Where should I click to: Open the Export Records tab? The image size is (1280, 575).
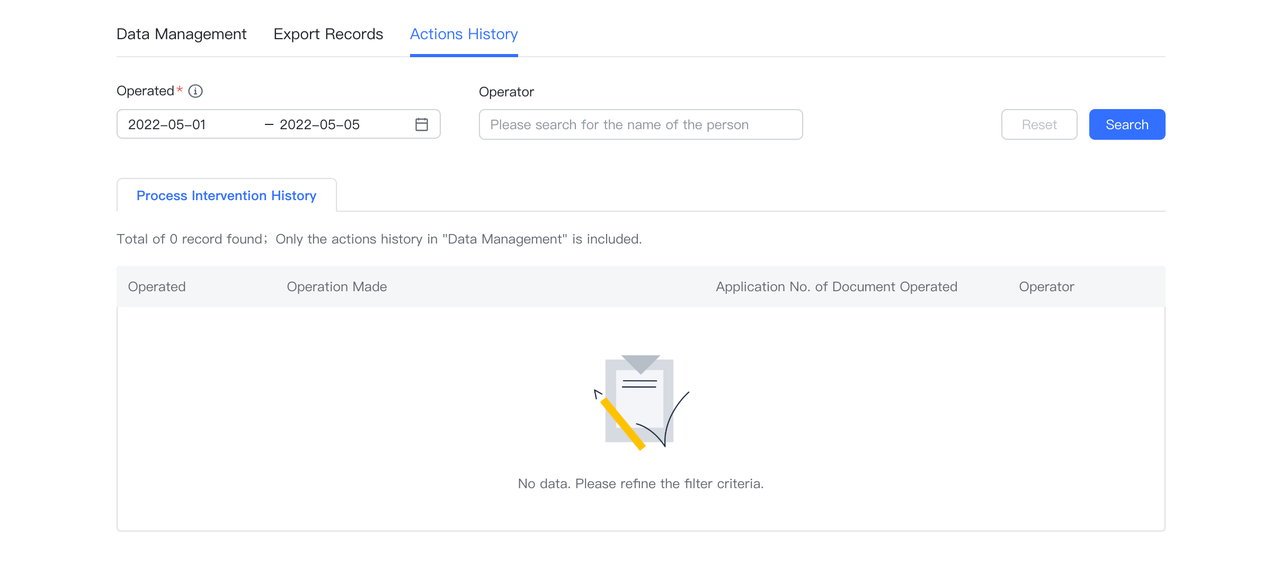click(328, 34)
